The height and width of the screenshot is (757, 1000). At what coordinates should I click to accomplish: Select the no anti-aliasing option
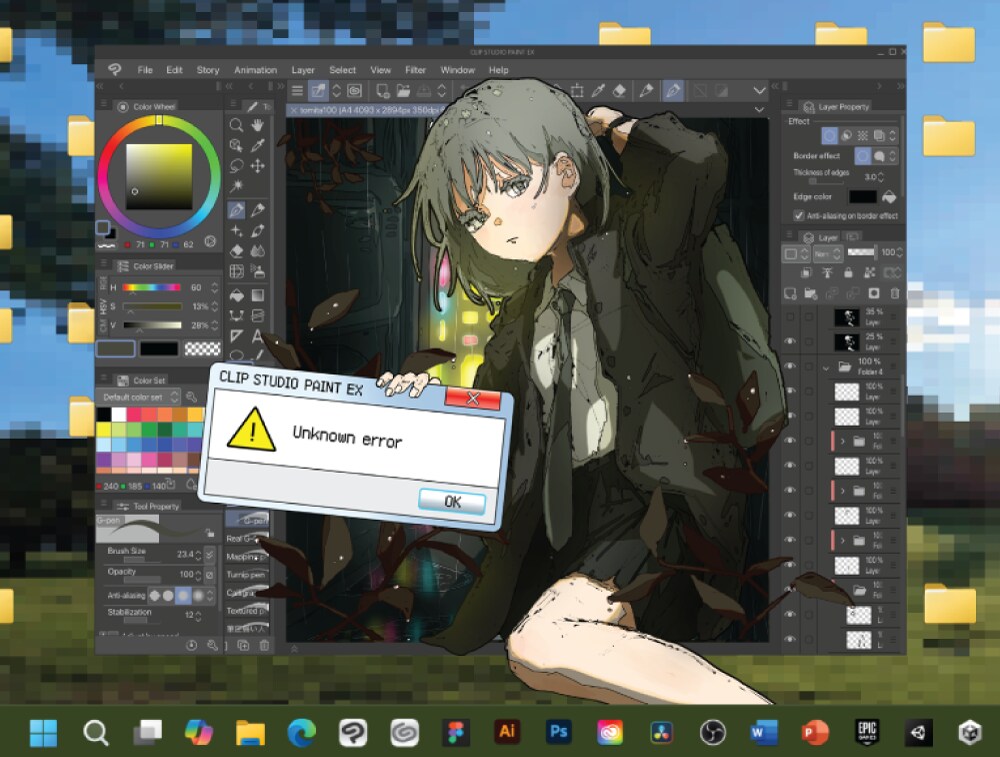click(154, 595)
